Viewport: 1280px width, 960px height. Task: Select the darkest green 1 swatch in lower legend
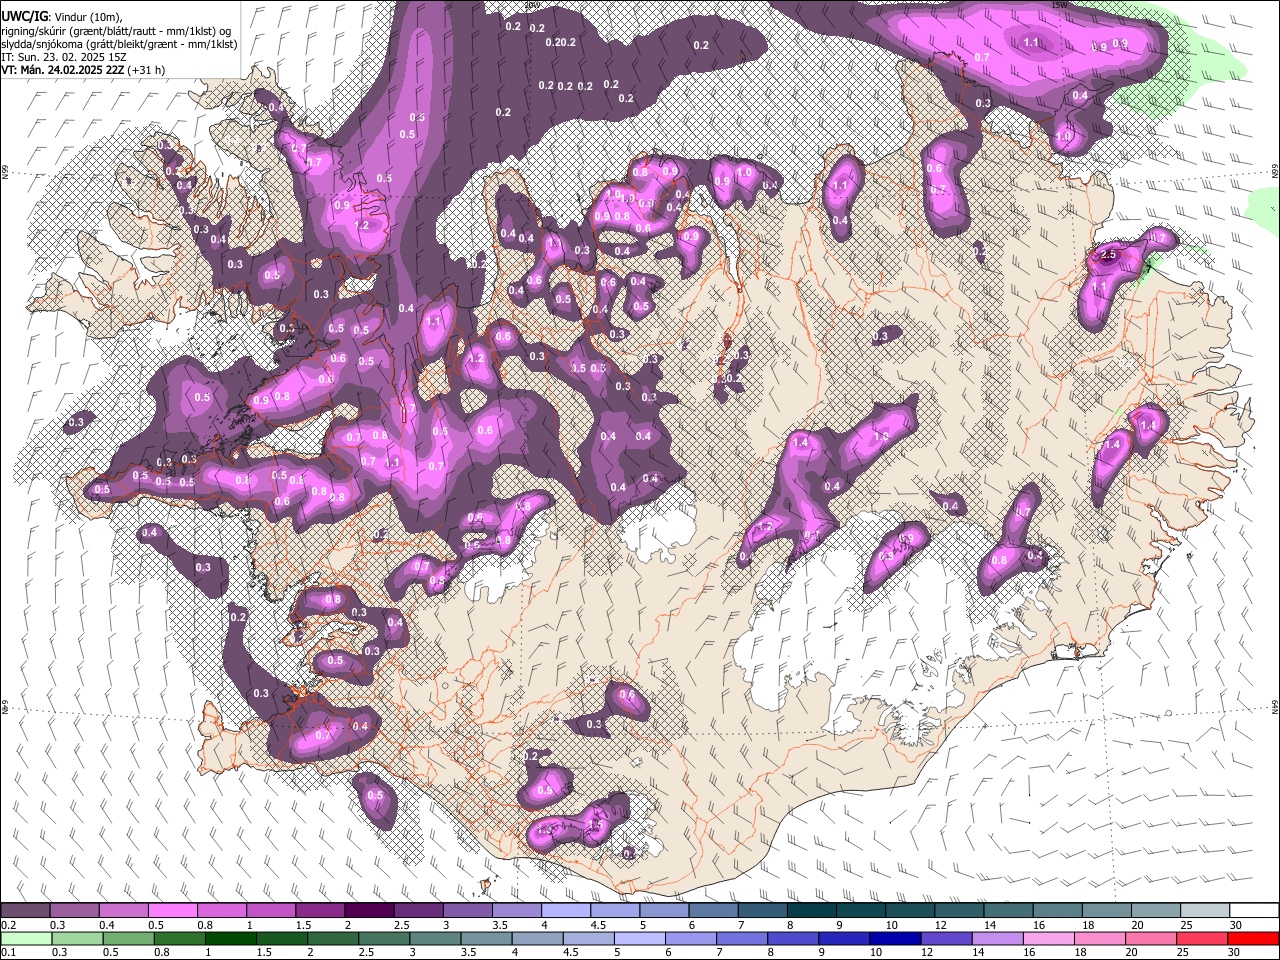pos(230,938)
